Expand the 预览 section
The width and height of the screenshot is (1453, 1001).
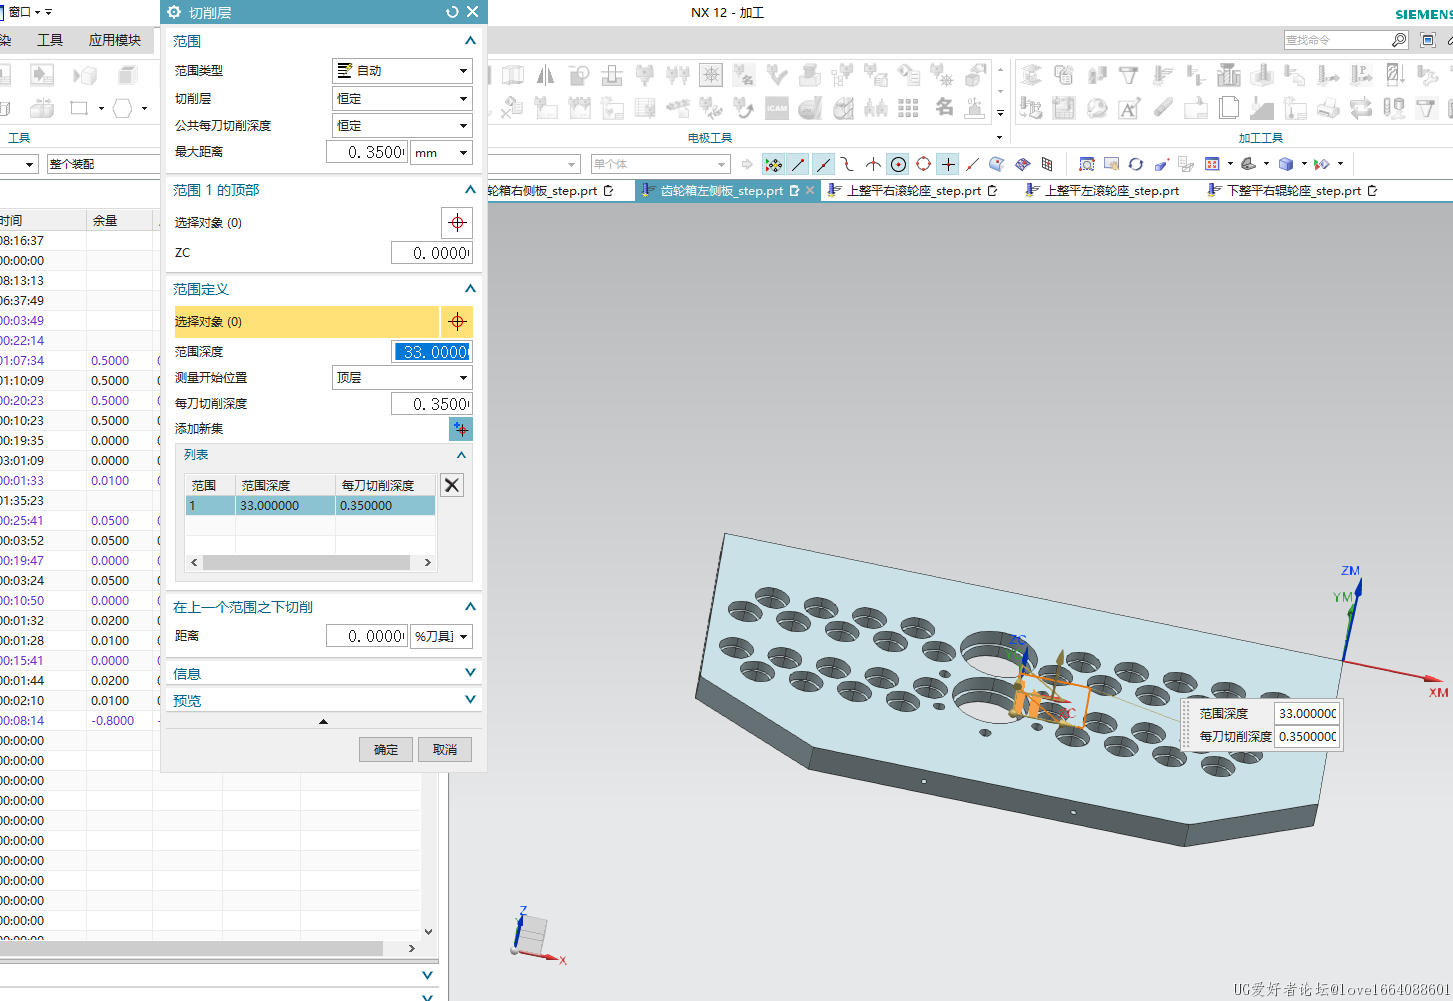470,700
